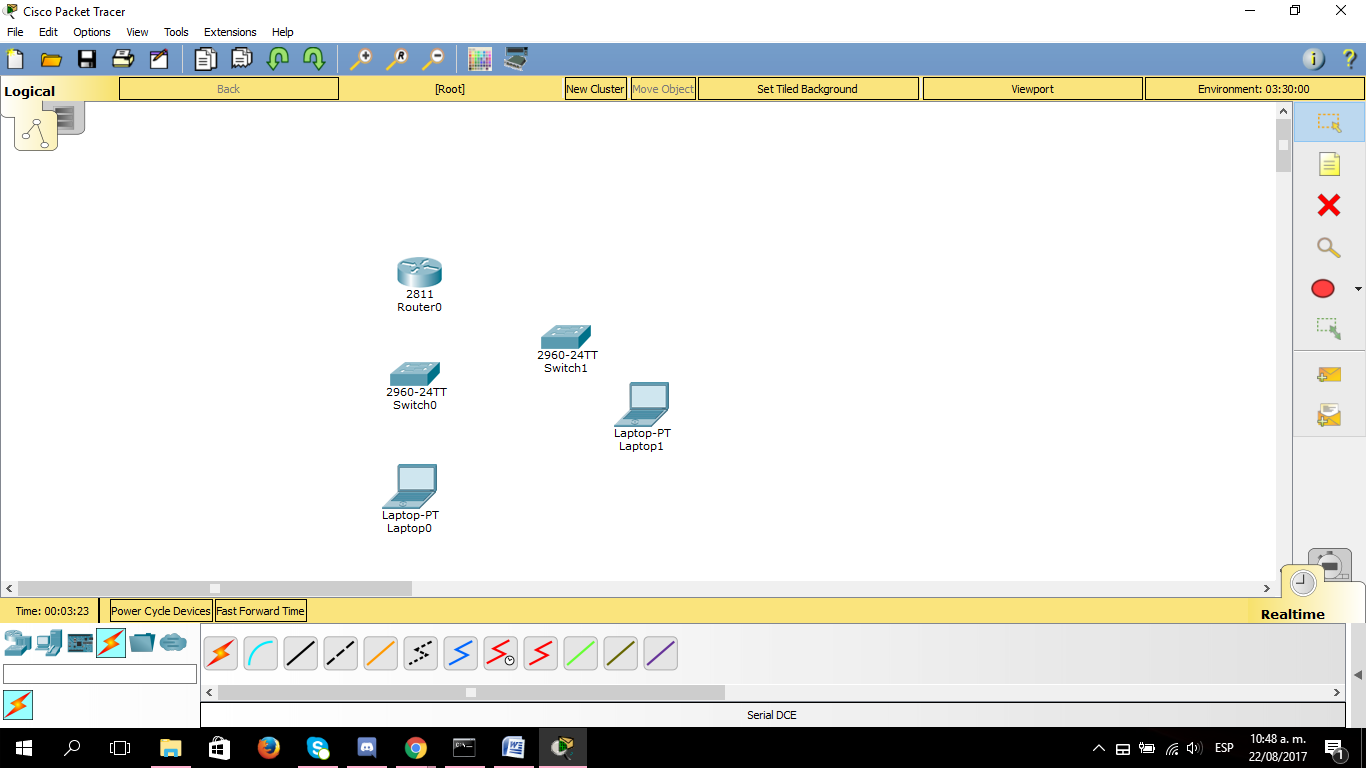
Task: Open the Extensions menu
Action: (229, 31)
